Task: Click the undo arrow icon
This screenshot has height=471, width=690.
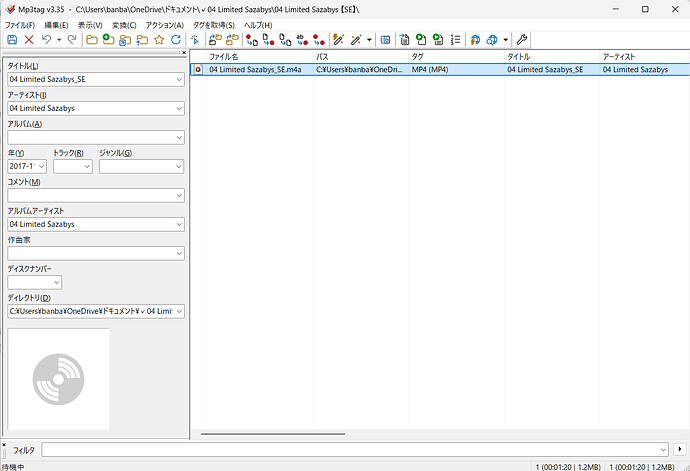Action: click(46, 40)
